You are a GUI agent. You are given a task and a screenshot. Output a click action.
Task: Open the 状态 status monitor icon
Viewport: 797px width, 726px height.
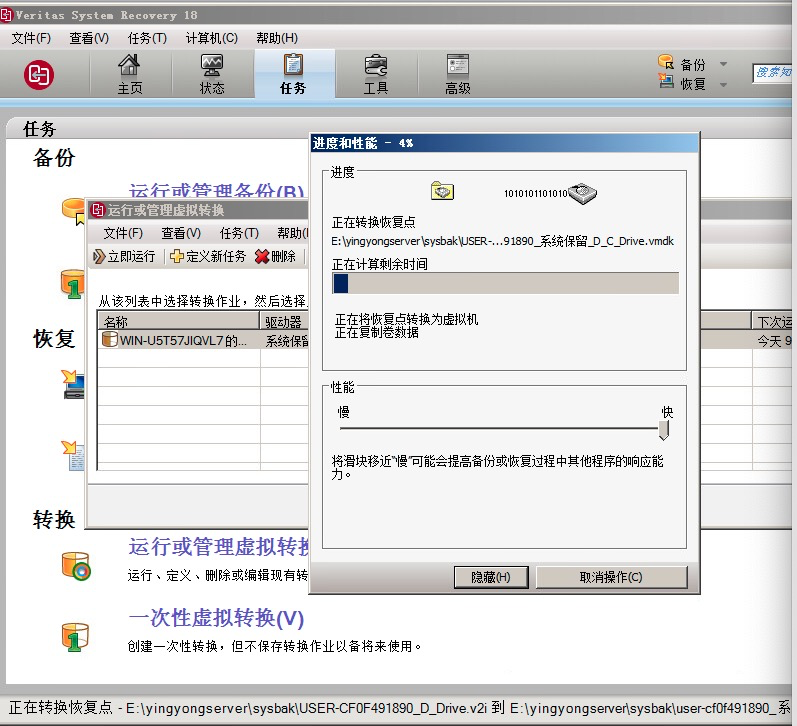pos(211,74)
